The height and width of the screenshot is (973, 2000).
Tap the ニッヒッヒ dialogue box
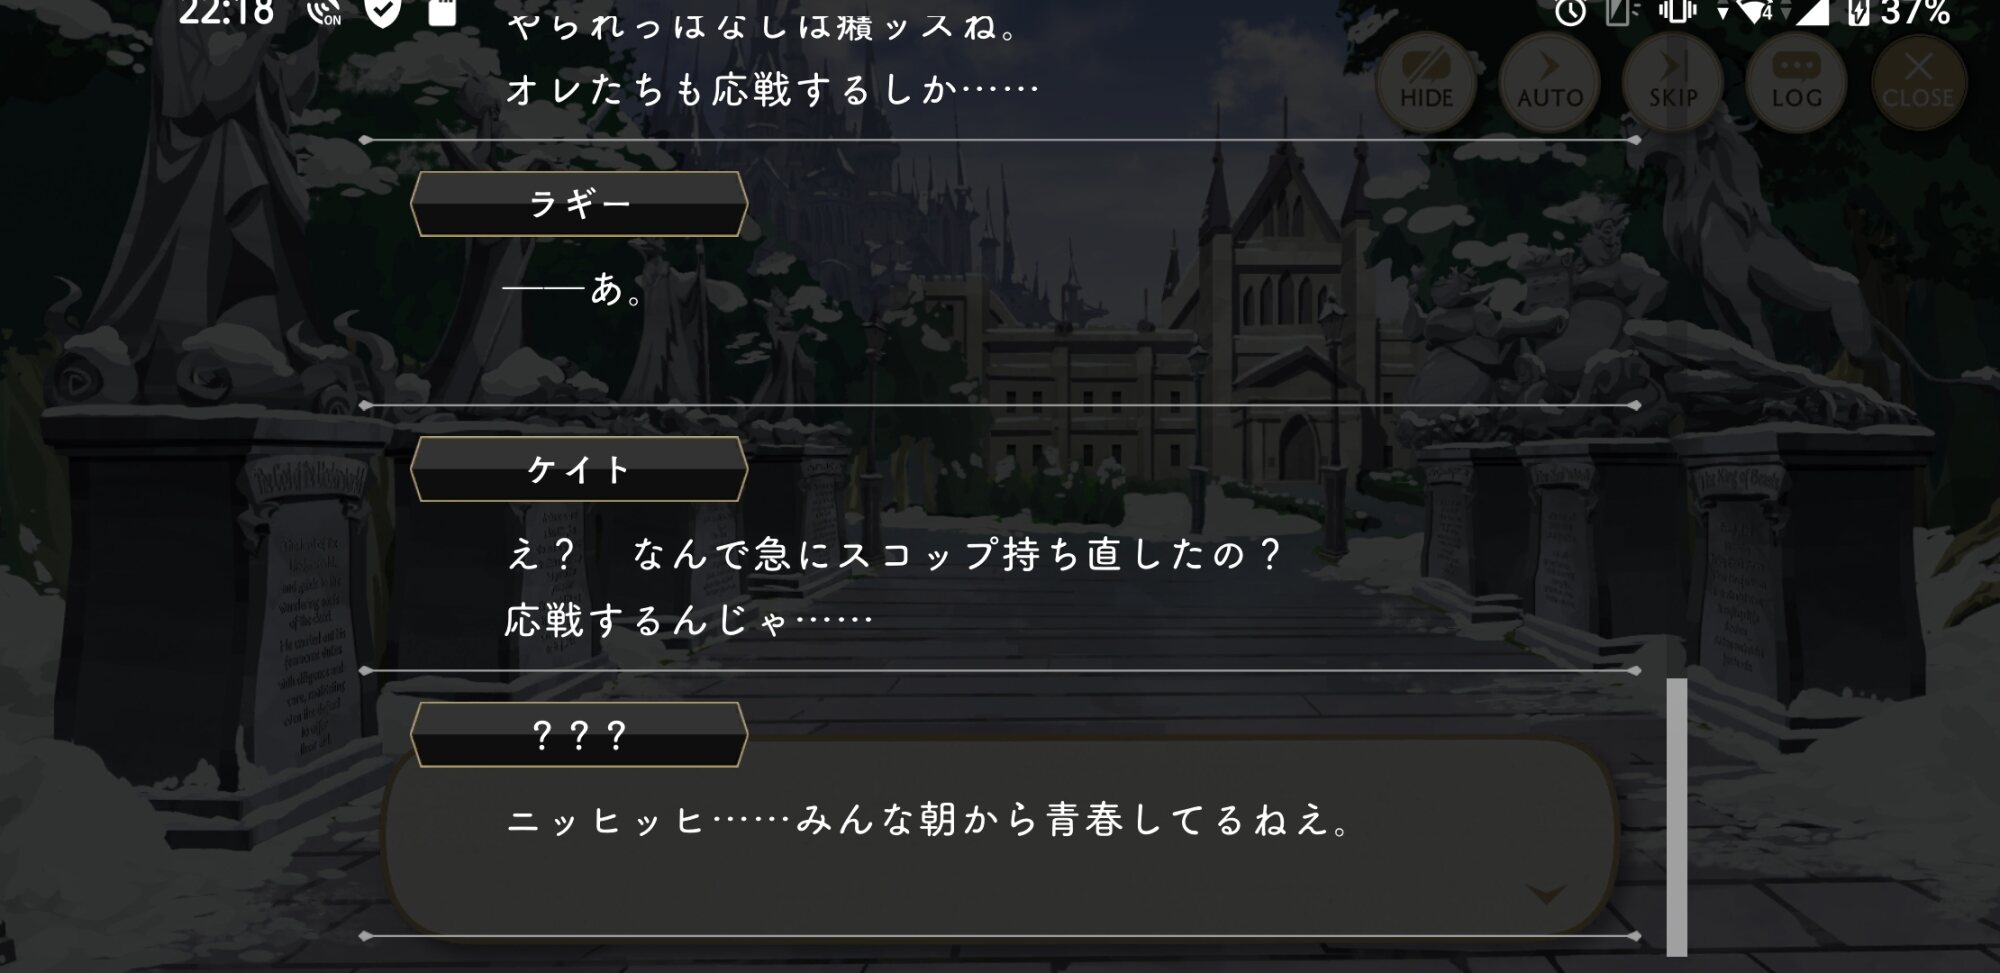1000,838
